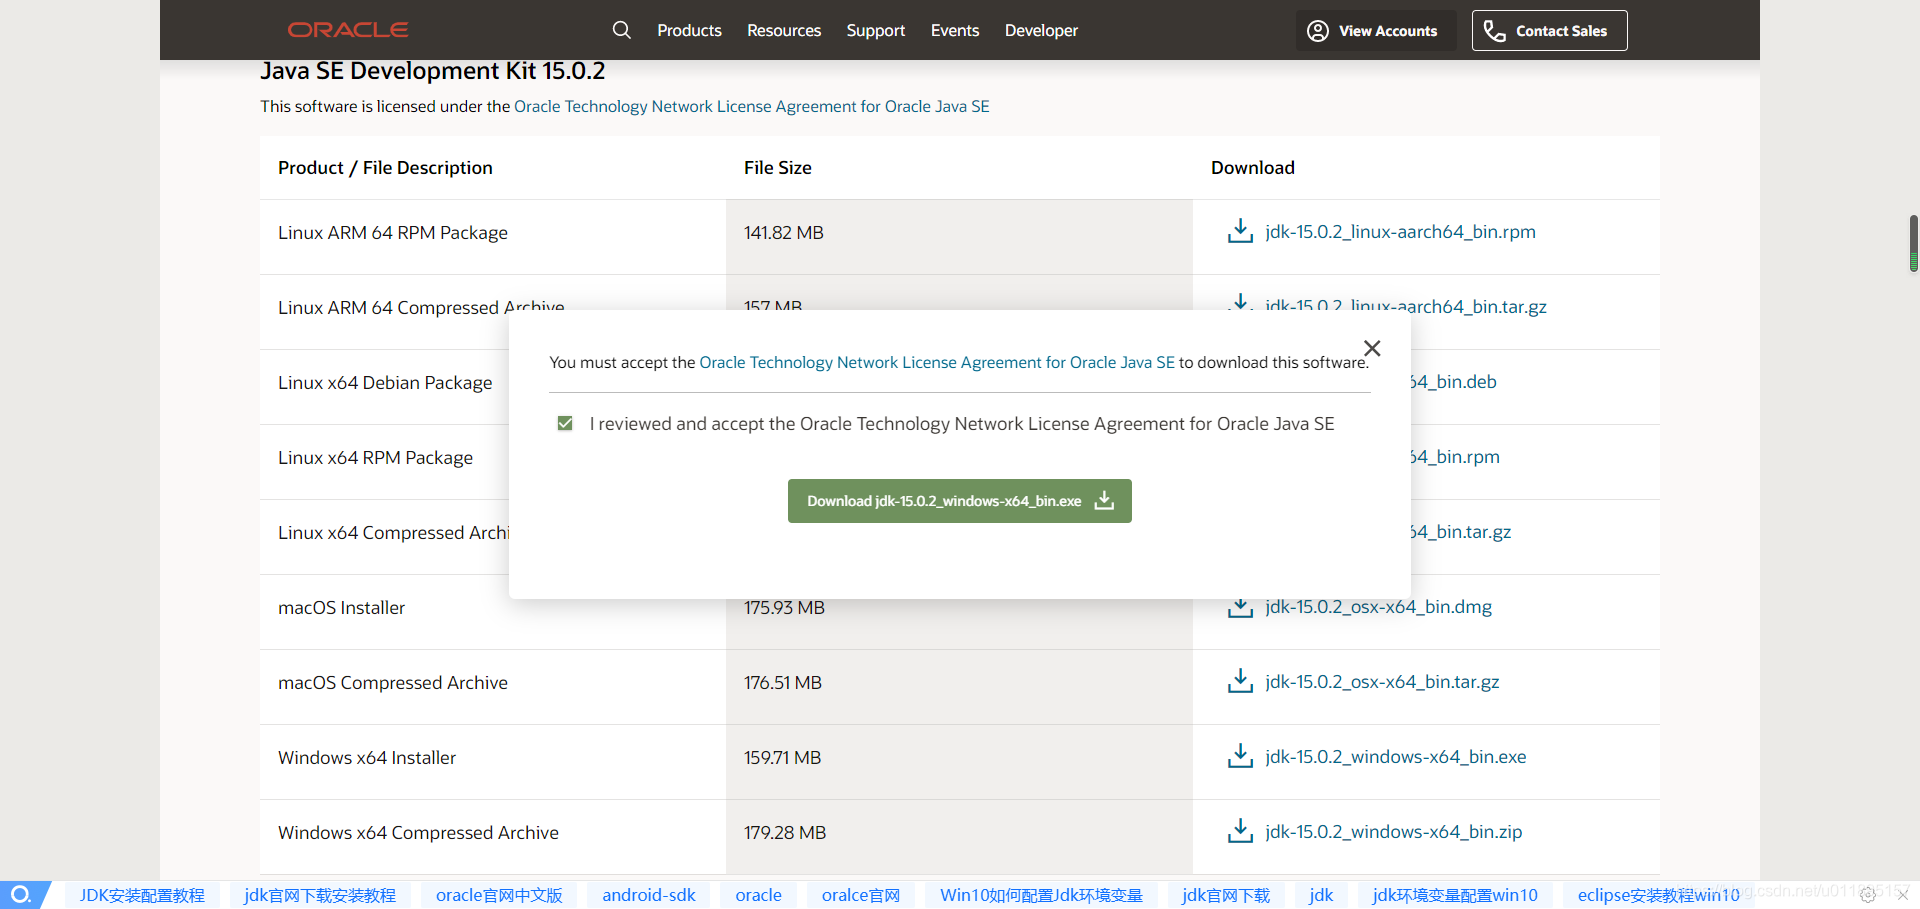Click the Product / File Description header
The image size is (1920, 909).
(x=385, y=168)
